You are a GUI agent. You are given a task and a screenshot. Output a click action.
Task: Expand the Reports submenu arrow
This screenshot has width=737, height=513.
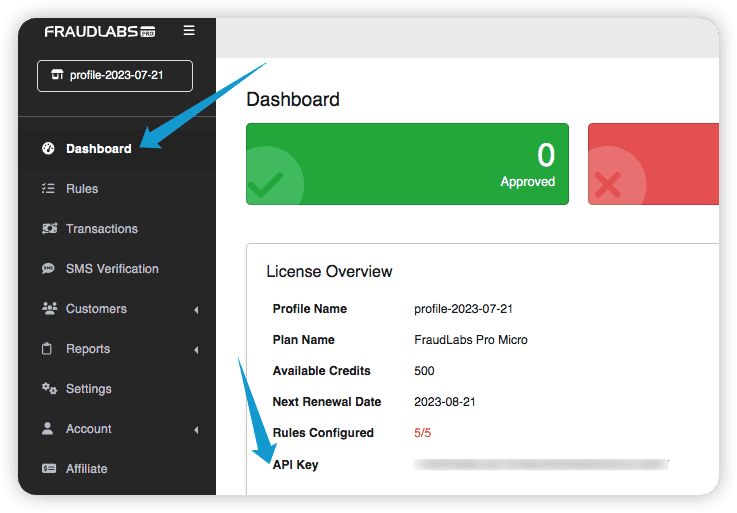pos(196,349)
